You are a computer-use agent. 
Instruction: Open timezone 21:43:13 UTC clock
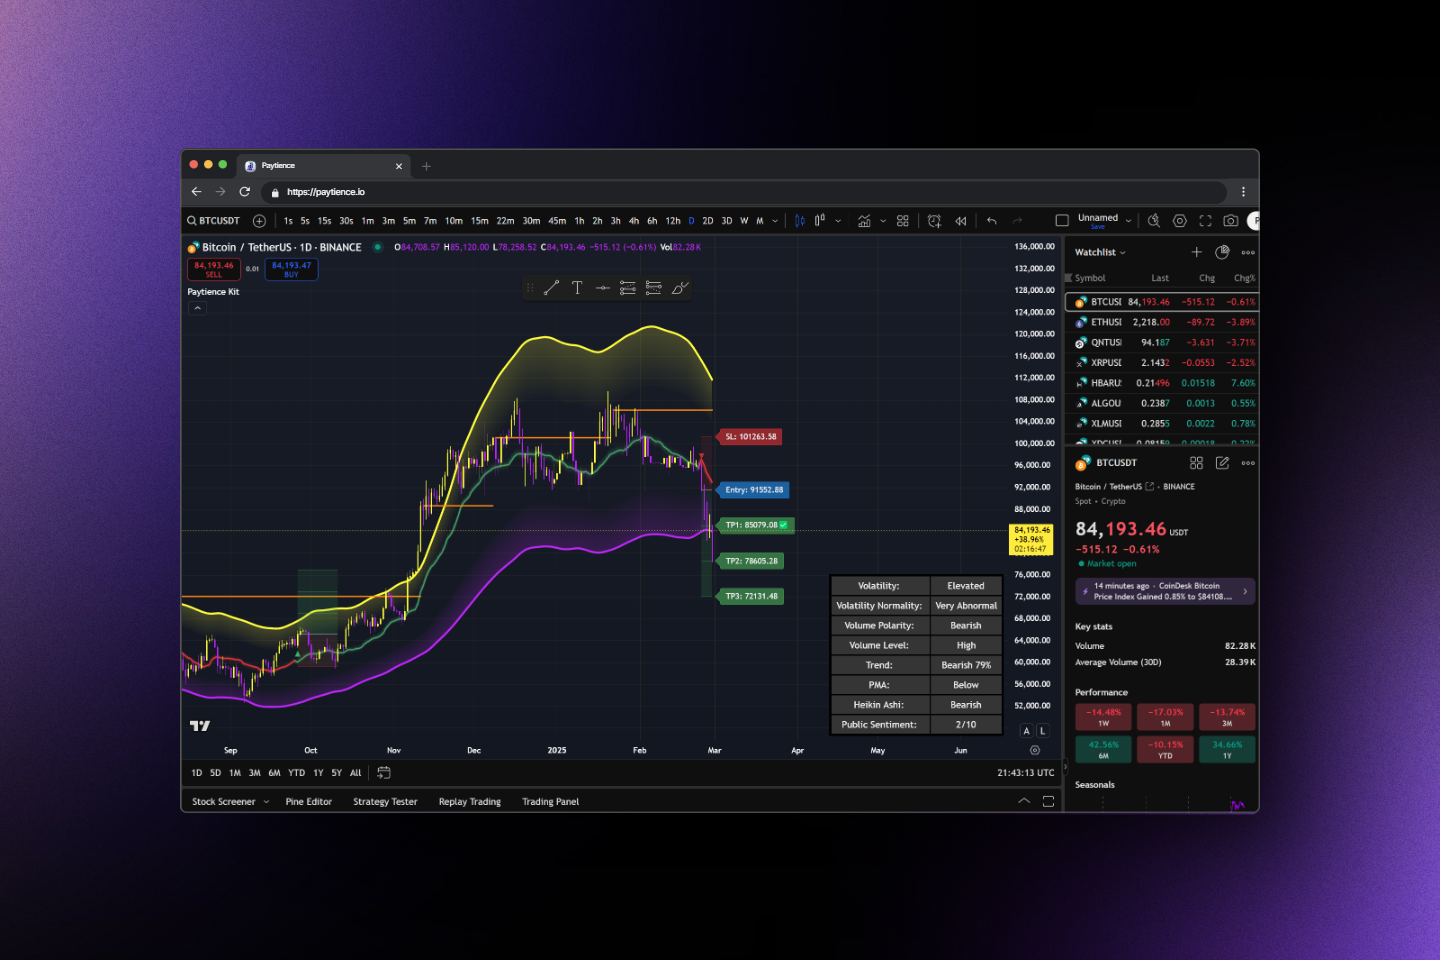click(1025, 773)
